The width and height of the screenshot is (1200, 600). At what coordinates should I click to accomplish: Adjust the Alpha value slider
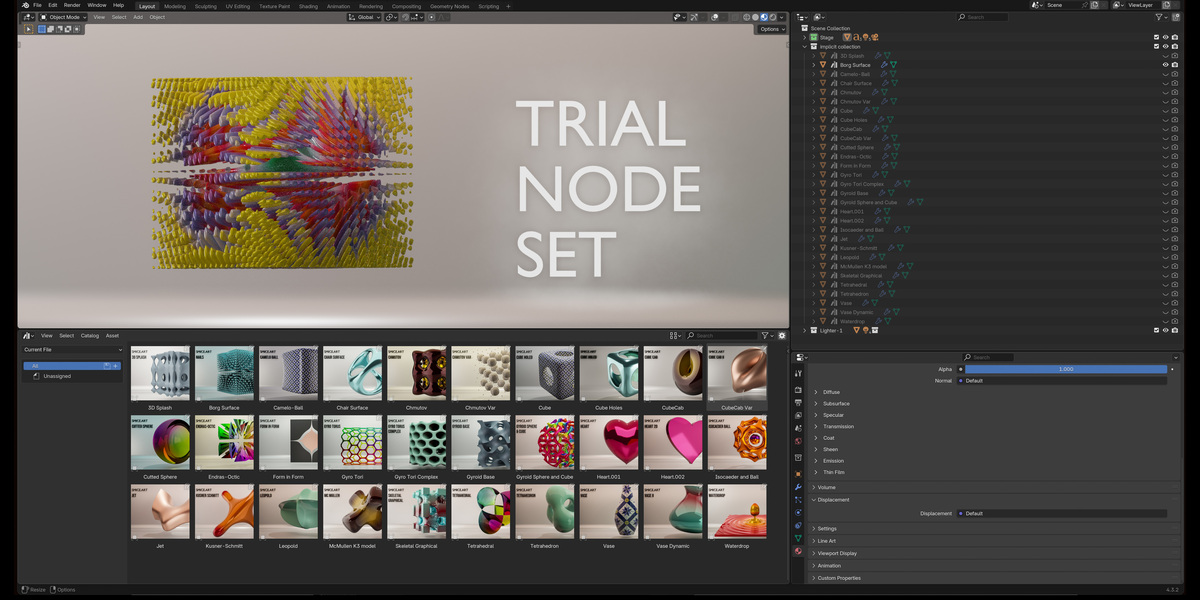(1066, 369)
